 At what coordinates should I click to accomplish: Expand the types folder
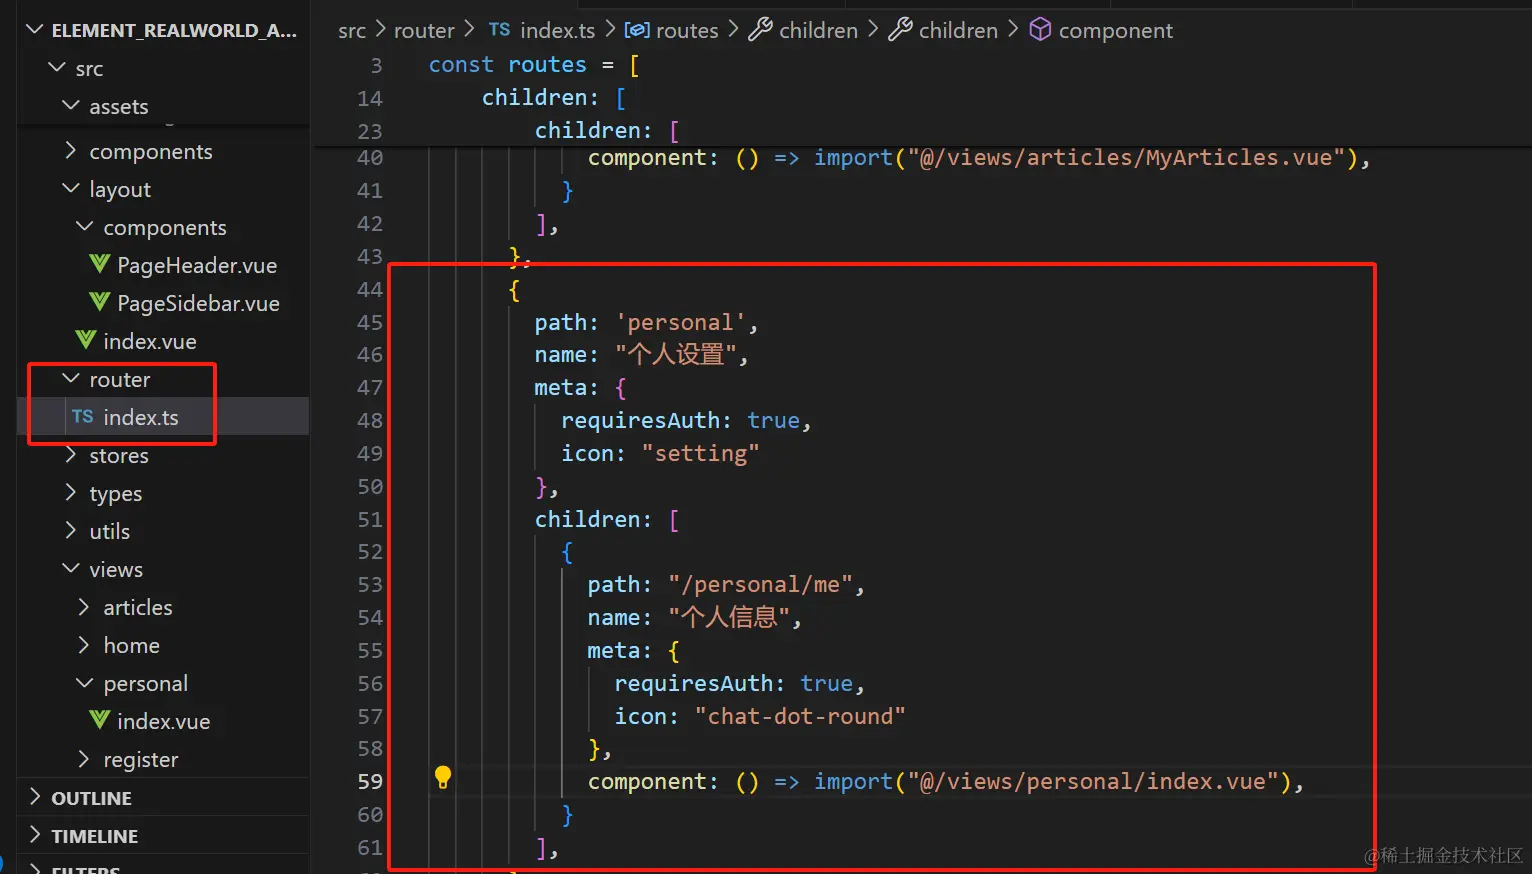71,493
